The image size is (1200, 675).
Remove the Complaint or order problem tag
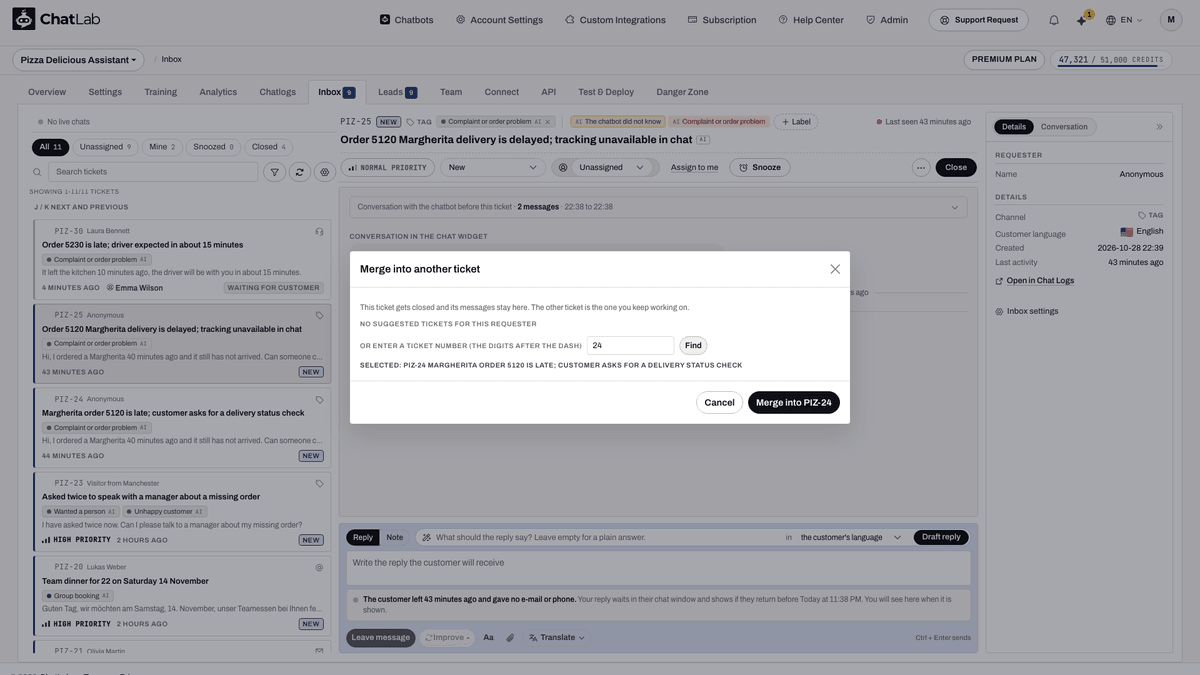pyautogui.click(x=548, y=122)
